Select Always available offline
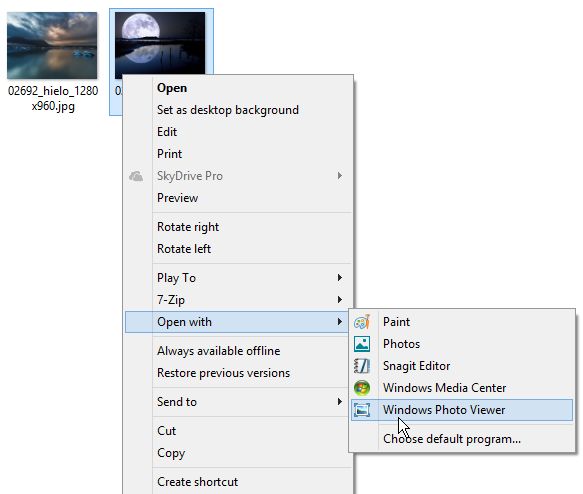 point(238,351)
